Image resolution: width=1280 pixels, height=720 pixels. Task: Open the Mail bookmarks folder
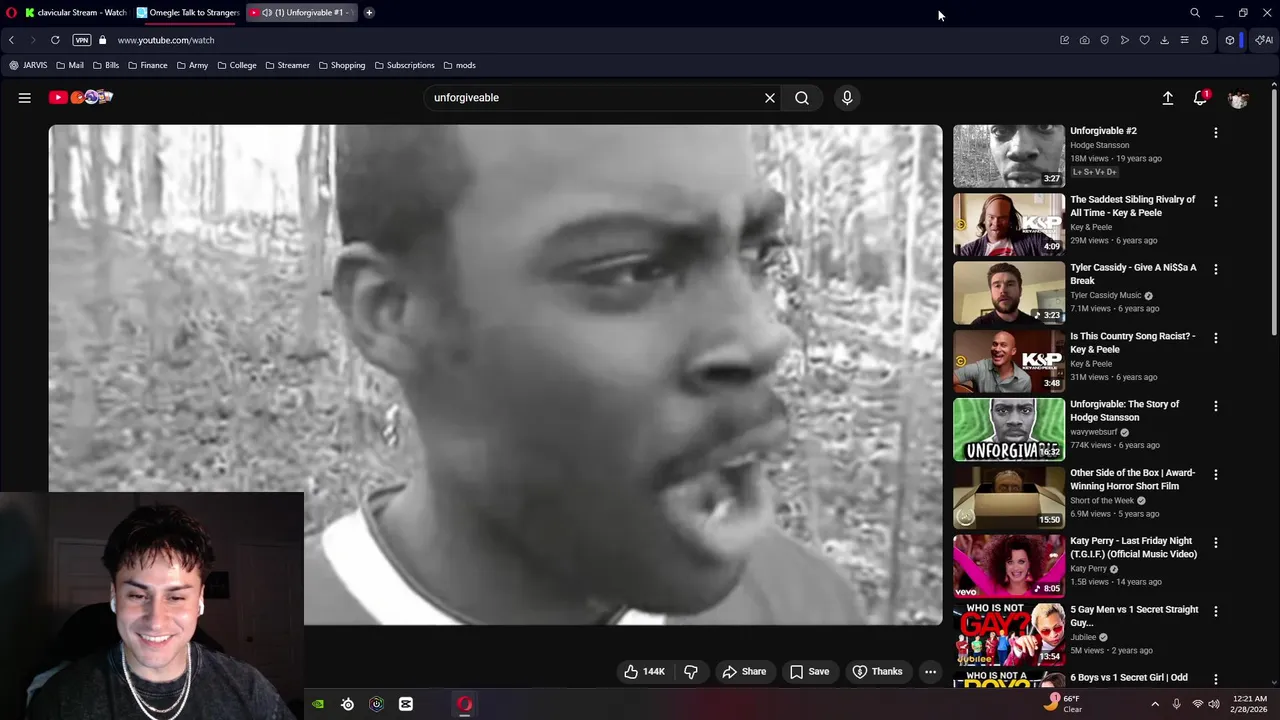click(70, 65)
